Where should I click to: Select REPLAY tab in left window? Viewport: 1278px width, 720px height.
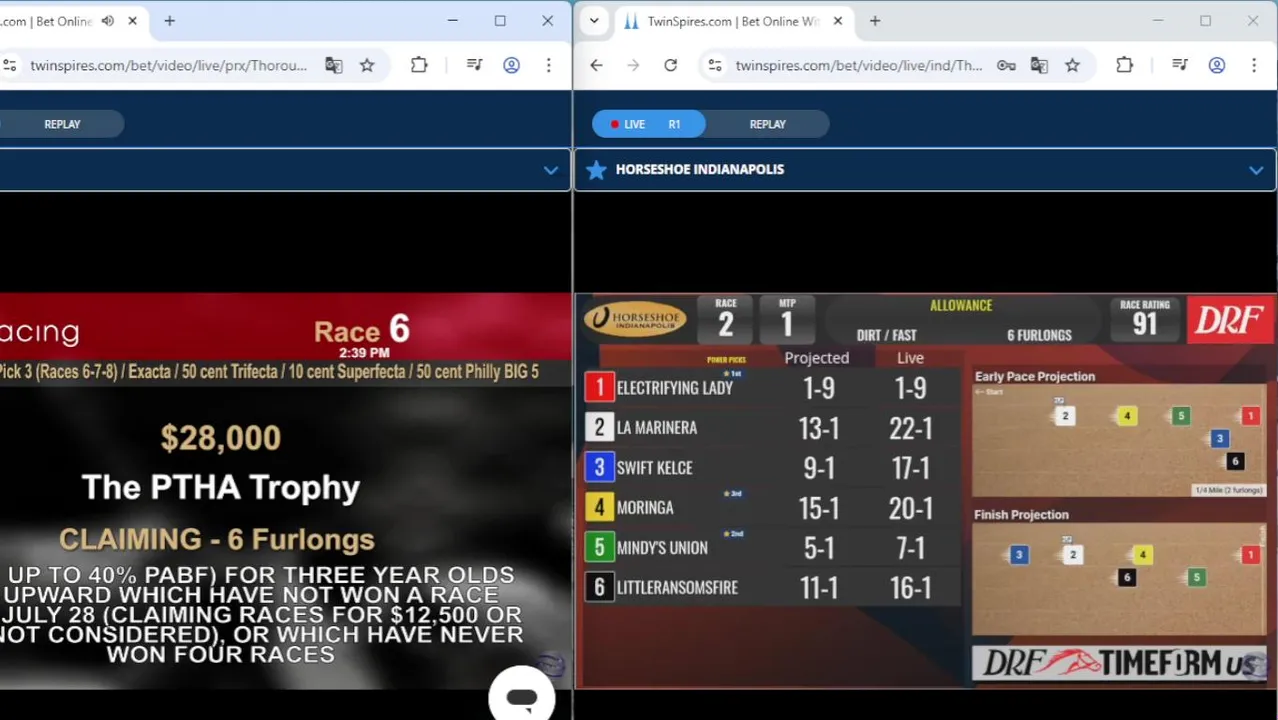[x=62, y=124]
